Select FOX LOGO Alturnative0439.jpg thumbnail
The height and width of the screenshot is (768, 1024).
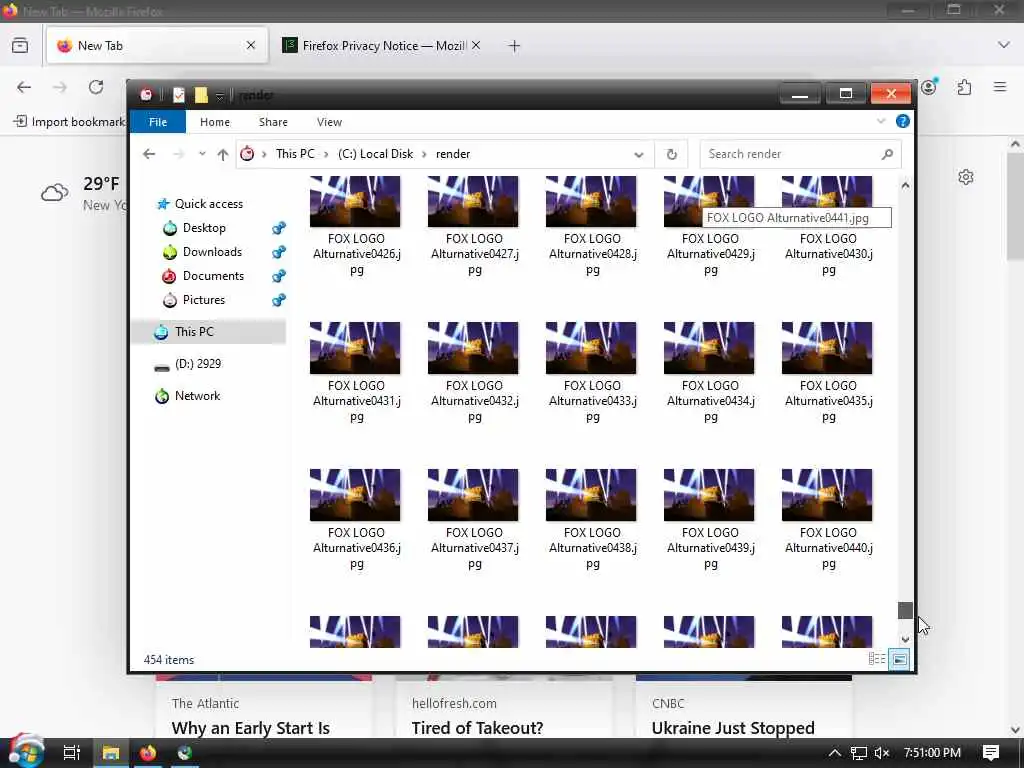709,495
